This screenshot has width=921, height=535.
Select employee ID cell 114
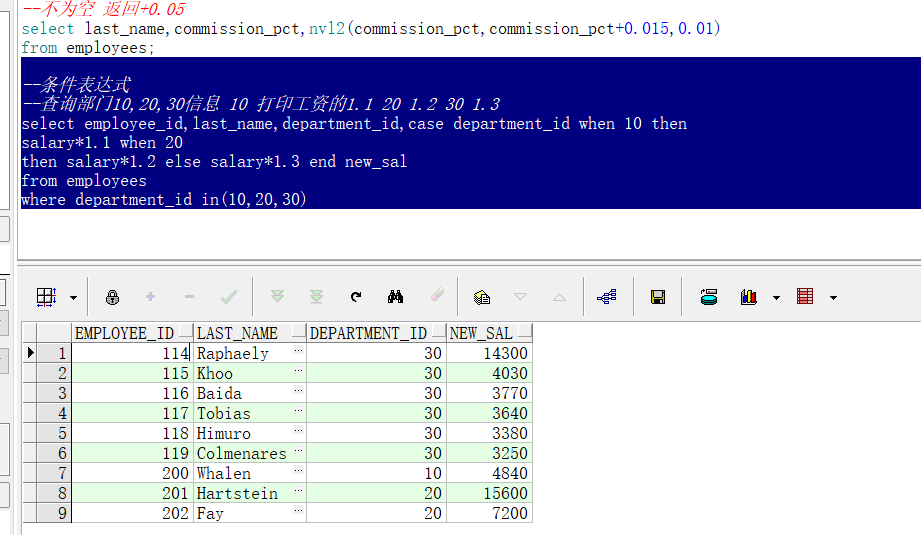coord(132,353)
